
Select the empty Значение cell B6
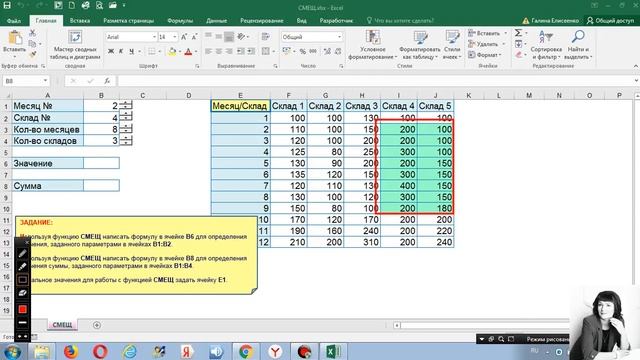coord(101,163)
